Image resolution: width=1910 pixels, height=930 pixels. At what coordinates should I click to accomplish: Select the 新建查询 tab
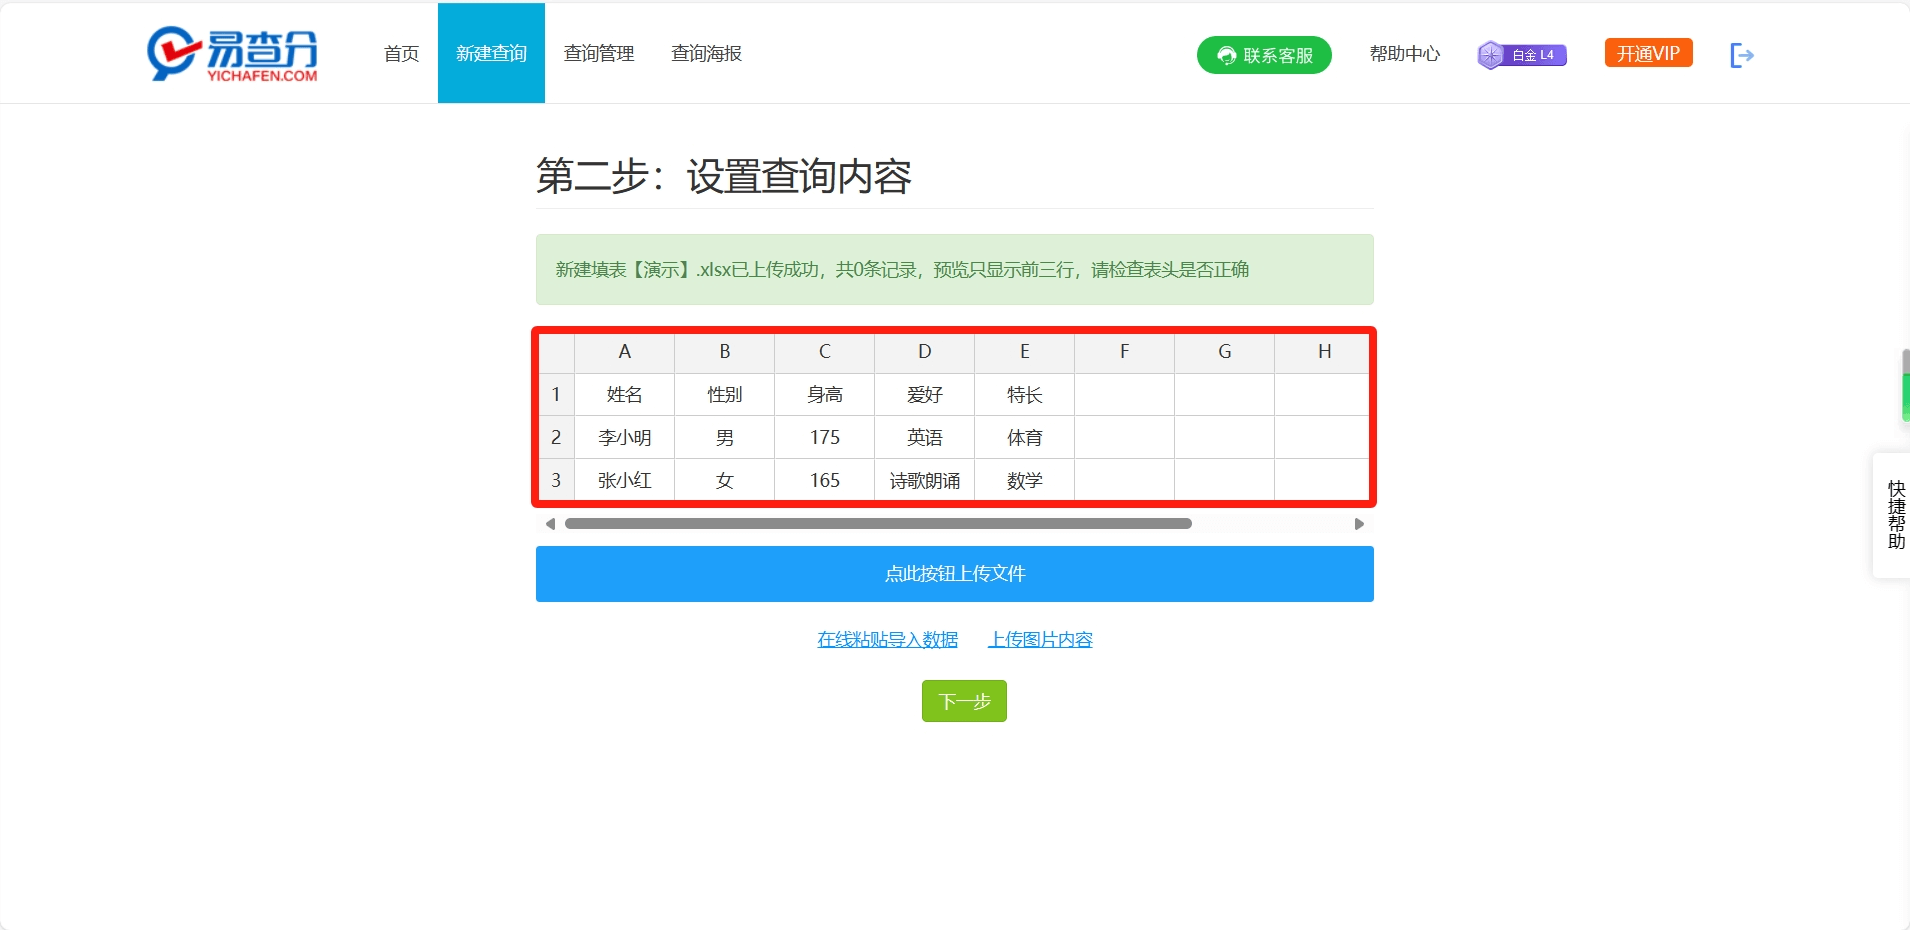coord(491,53)
